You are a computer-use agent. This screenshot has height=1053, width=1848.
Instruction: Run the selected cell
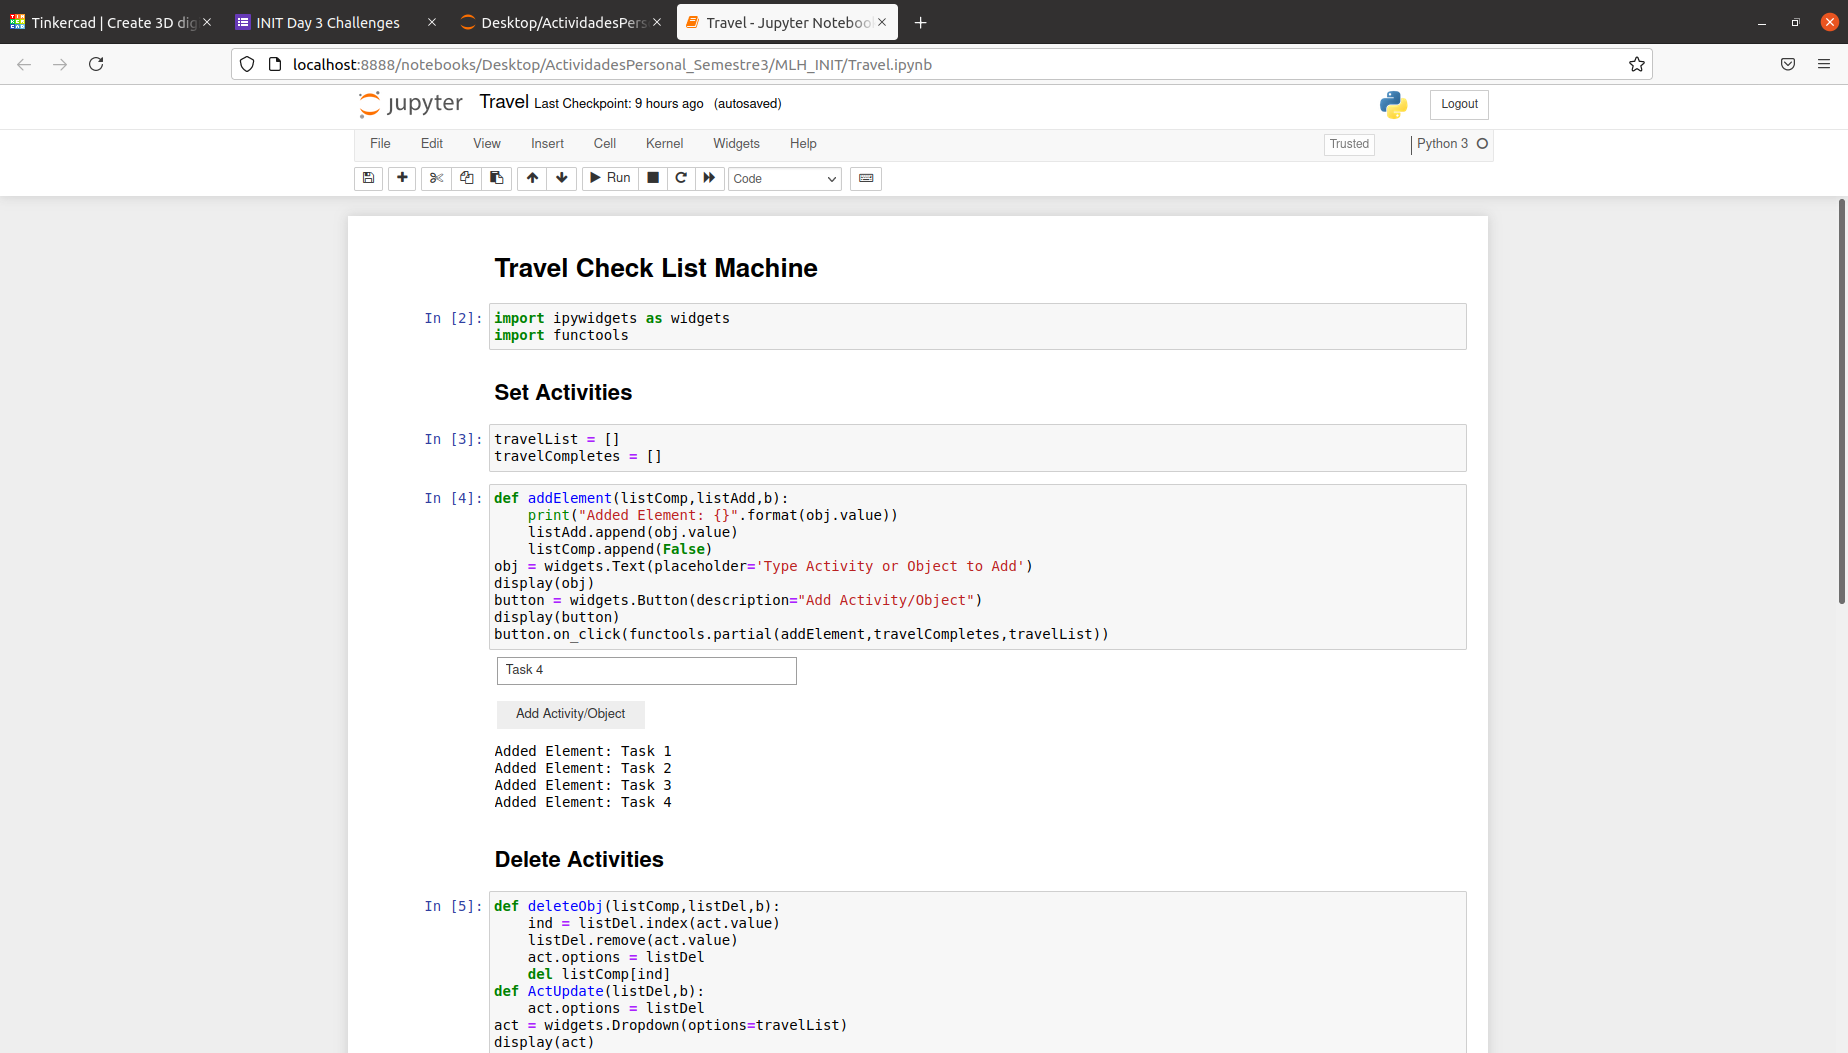pos(610,178)
